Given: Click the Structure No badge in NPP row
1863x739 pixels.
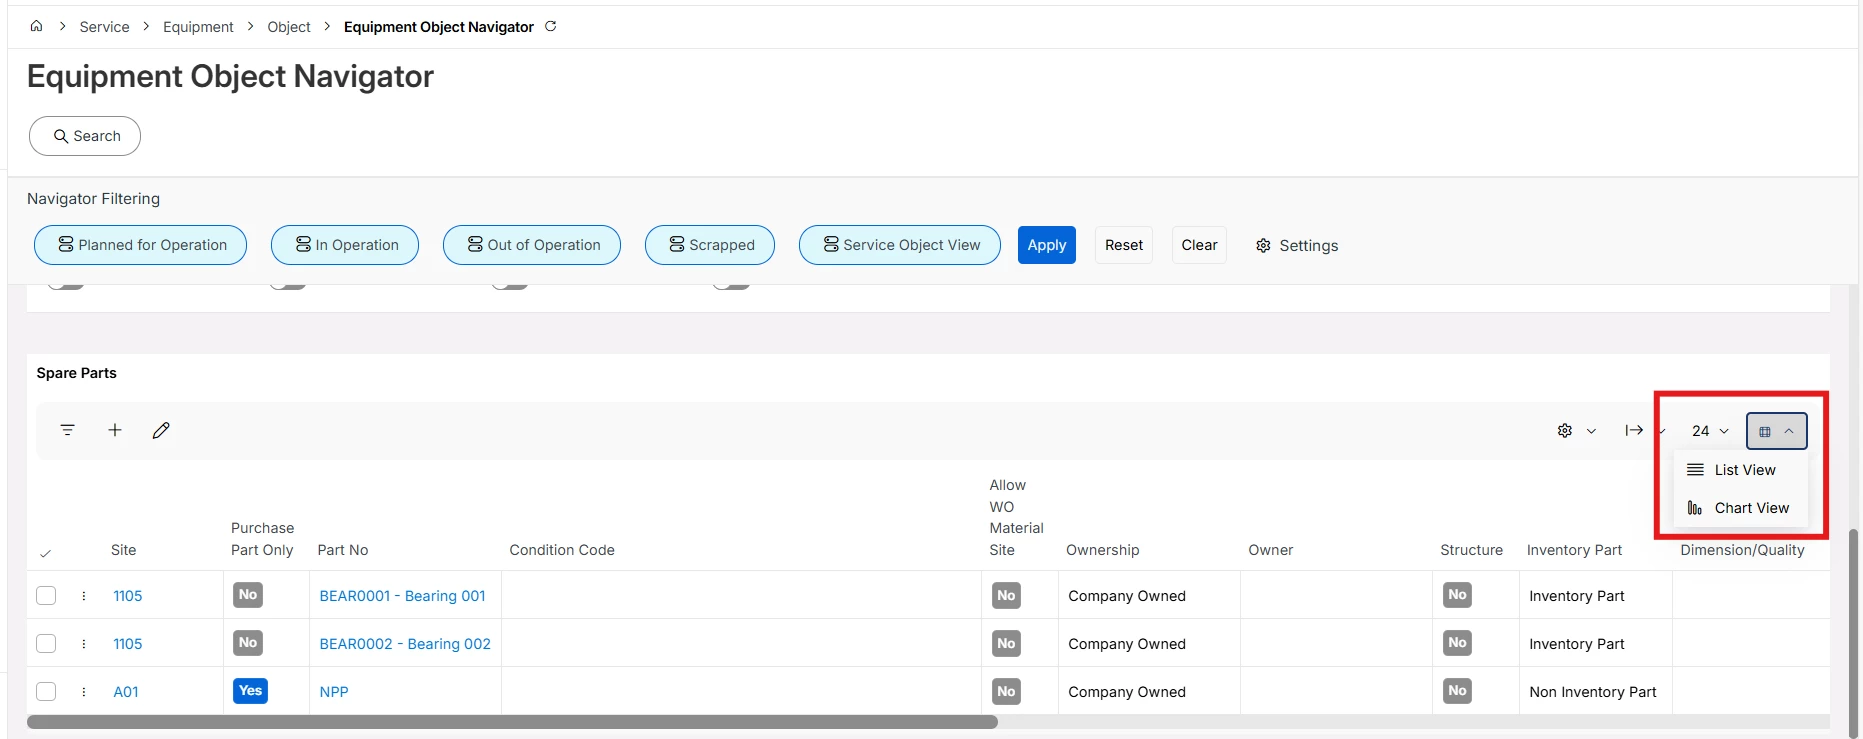Looking at the screenshot, I should coord(1458,691).
